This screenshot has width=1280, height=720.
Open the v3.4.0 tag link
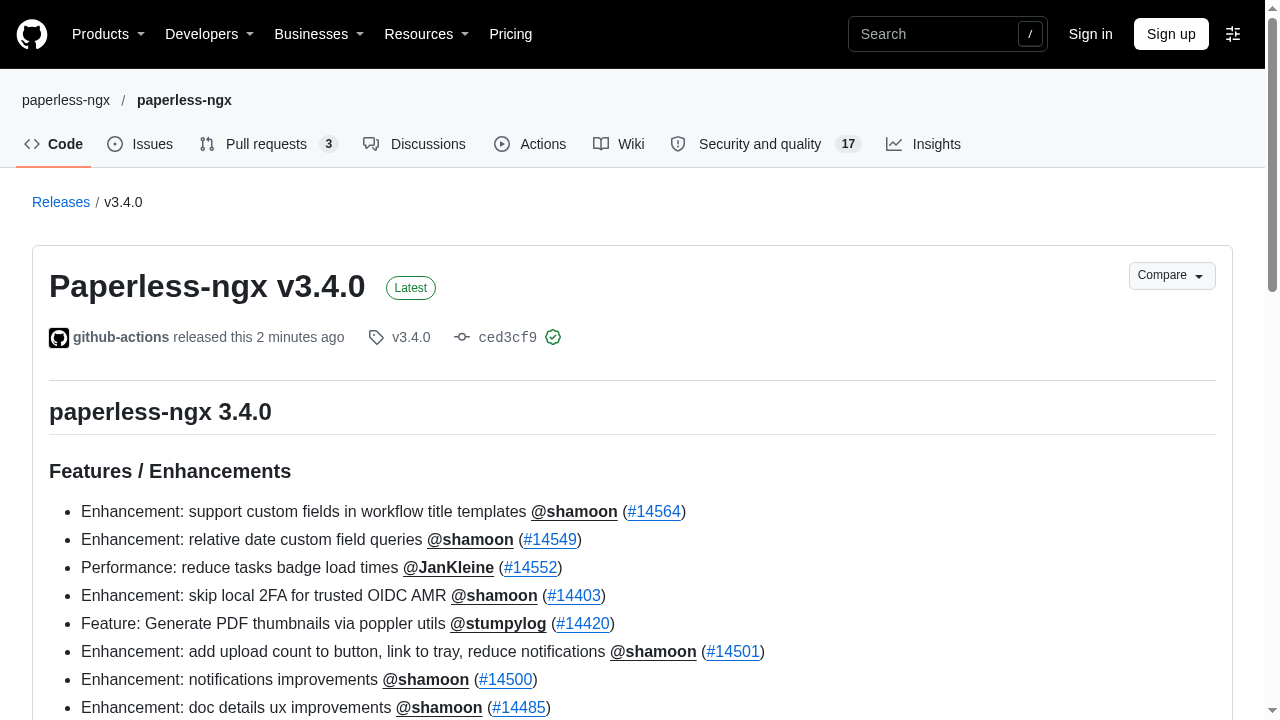tap(411, 338)
